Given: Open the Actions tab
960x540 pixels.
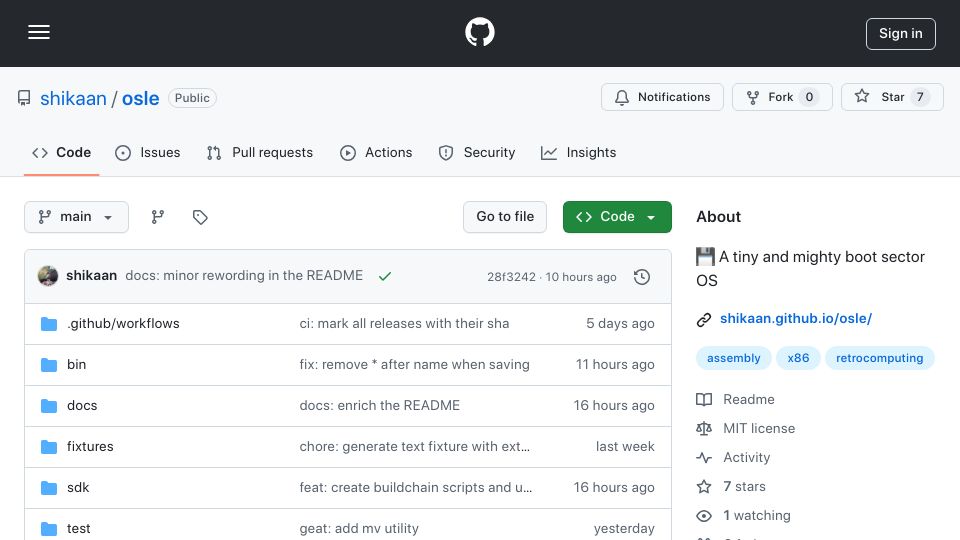Looking at the screenshot, I should point(376,152).
